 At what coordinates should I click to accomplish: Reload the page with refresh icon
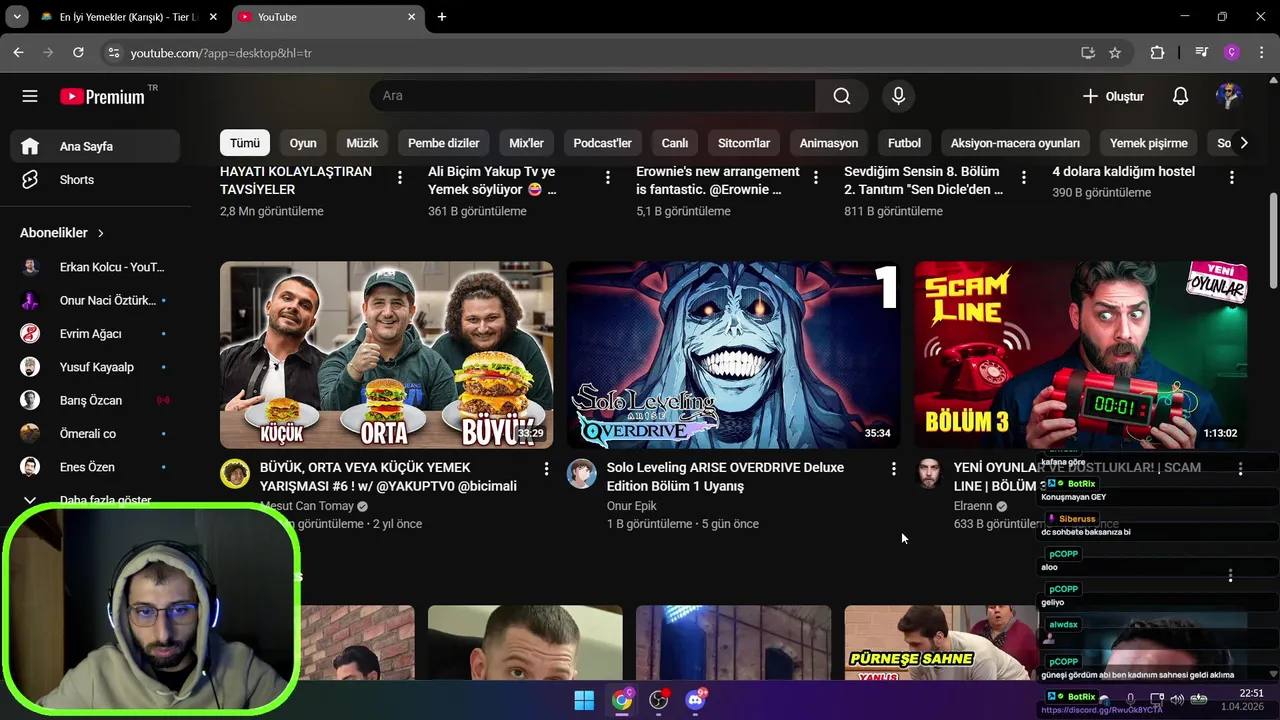click(x=78, y=53)
